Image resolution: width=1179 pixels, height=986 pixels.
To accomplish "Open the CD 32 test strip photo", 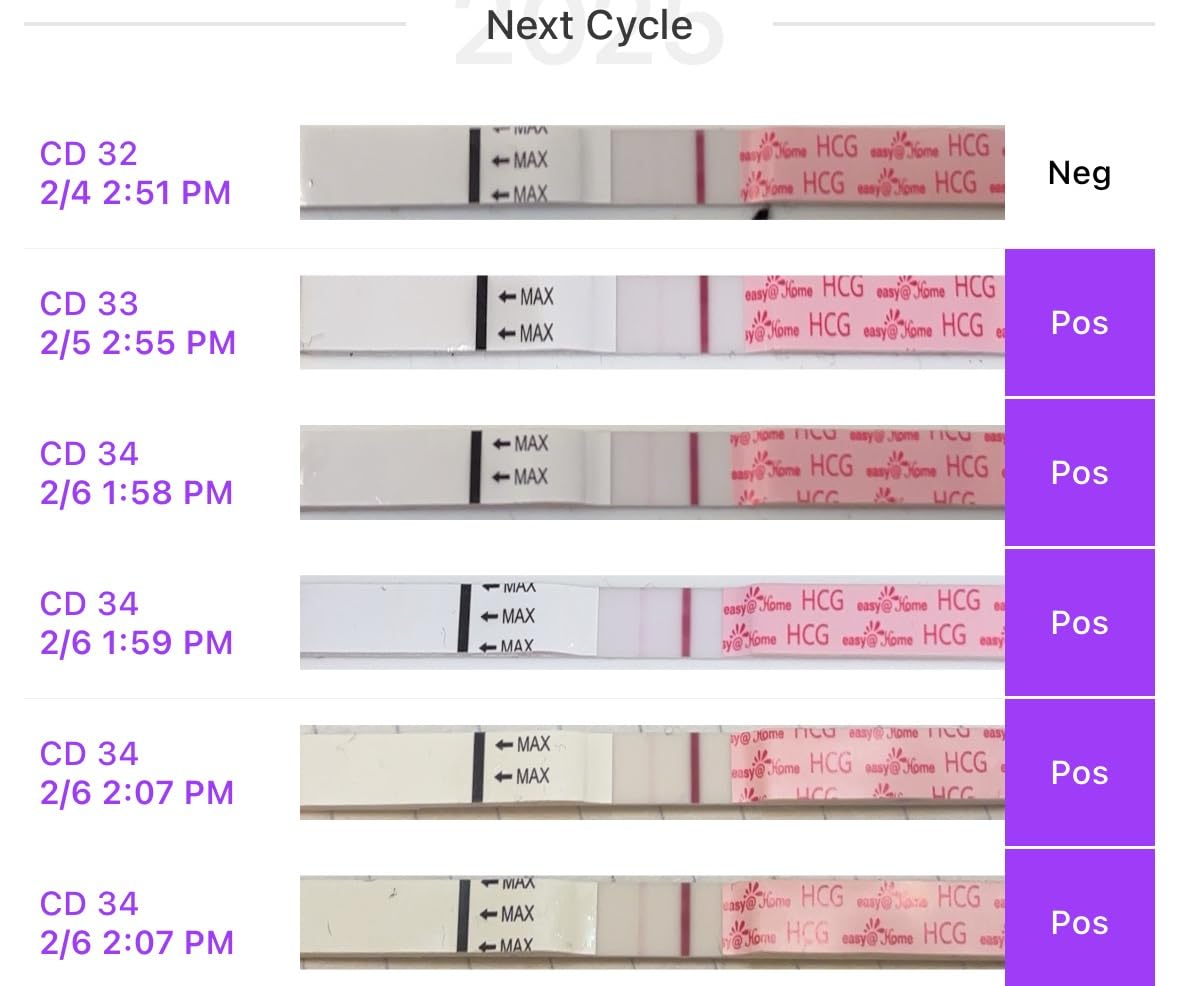I will [652, 172].
